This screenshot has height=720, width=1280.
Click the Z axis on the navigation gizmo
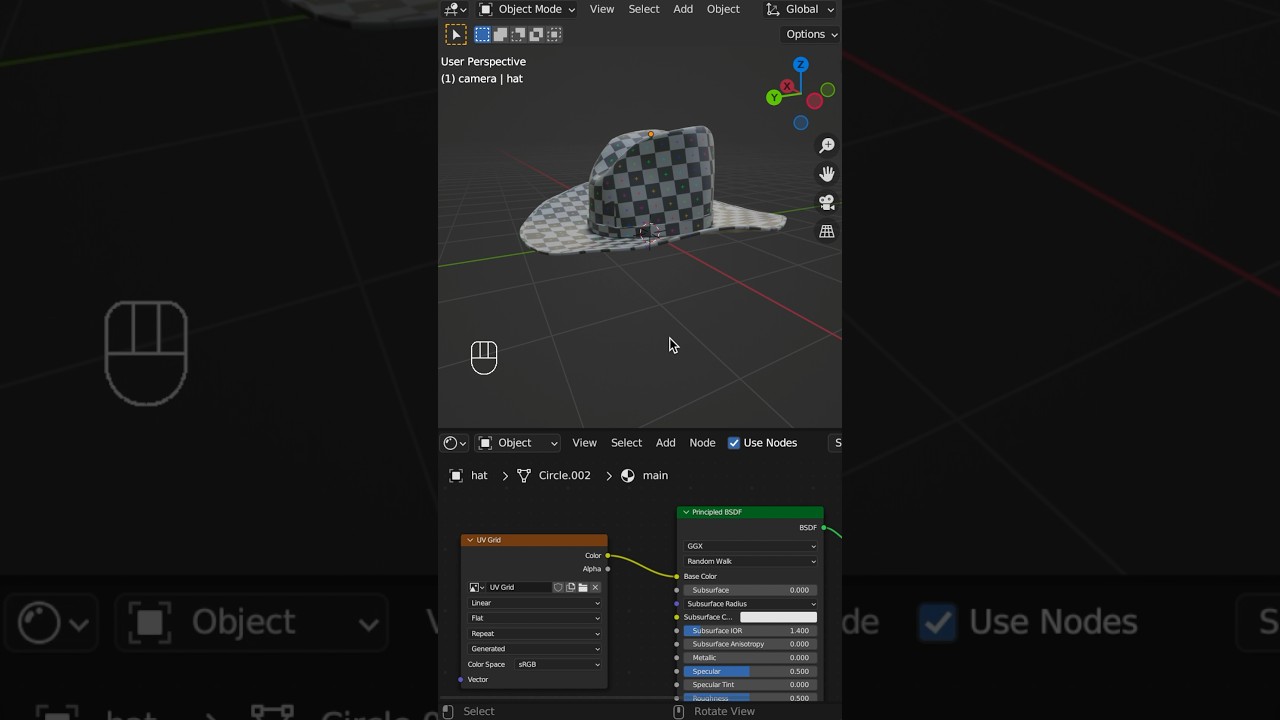tap(800, 64)
